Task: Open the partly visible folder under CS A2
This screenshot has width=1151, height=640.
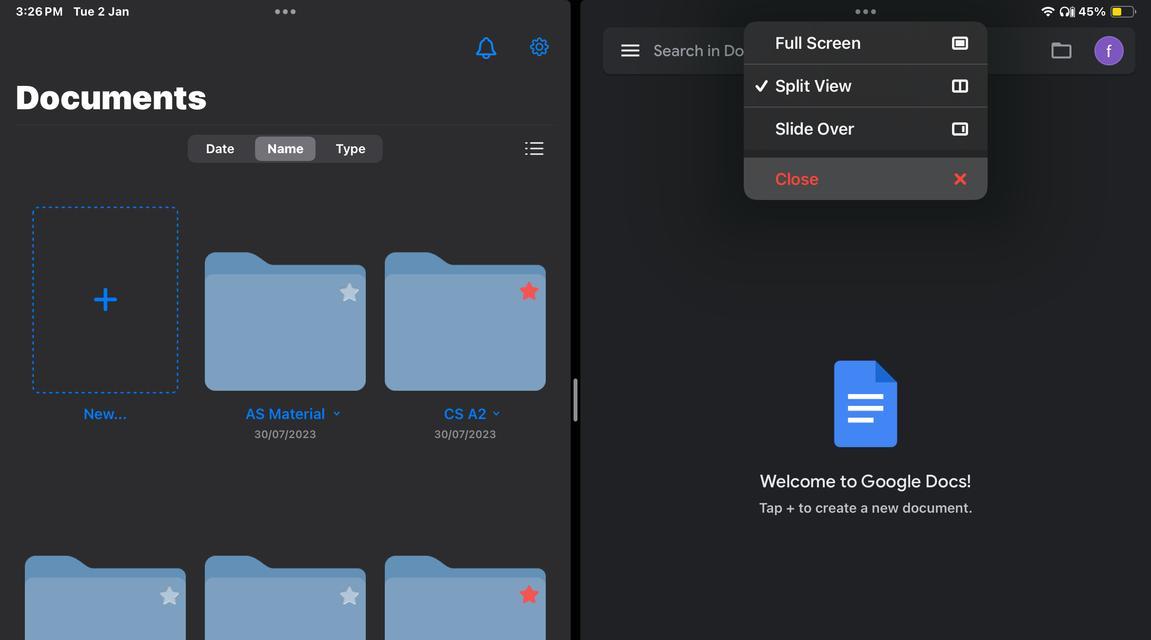Action: (465, 597)
